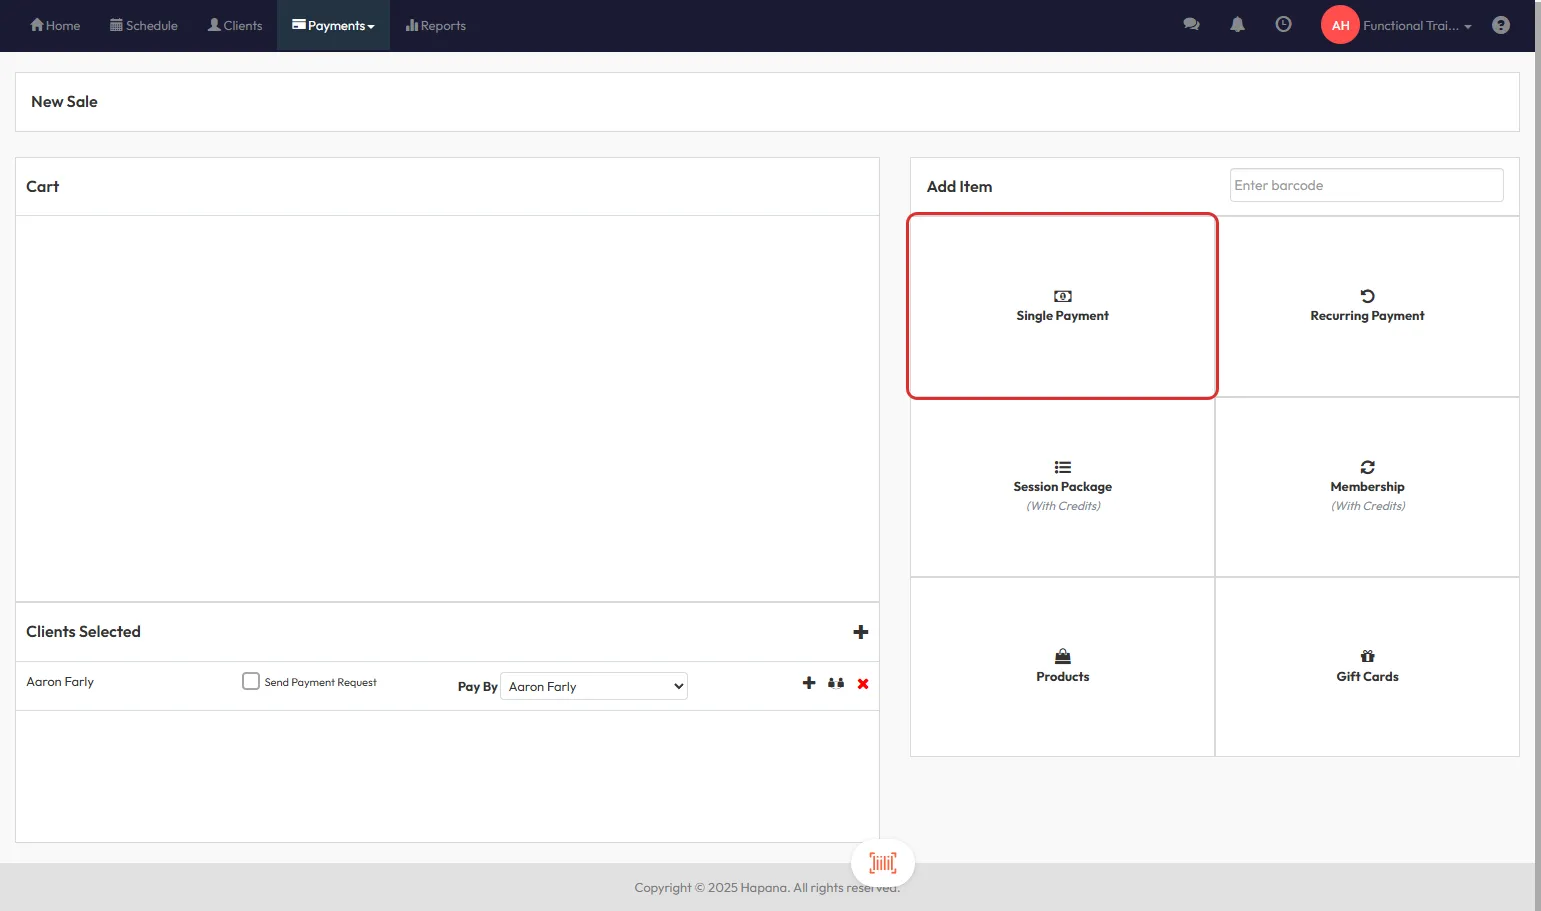Add a client via Clients Selected plus
The width and height of the screenshot is (1541, 911).
click(x=860, y=632)
